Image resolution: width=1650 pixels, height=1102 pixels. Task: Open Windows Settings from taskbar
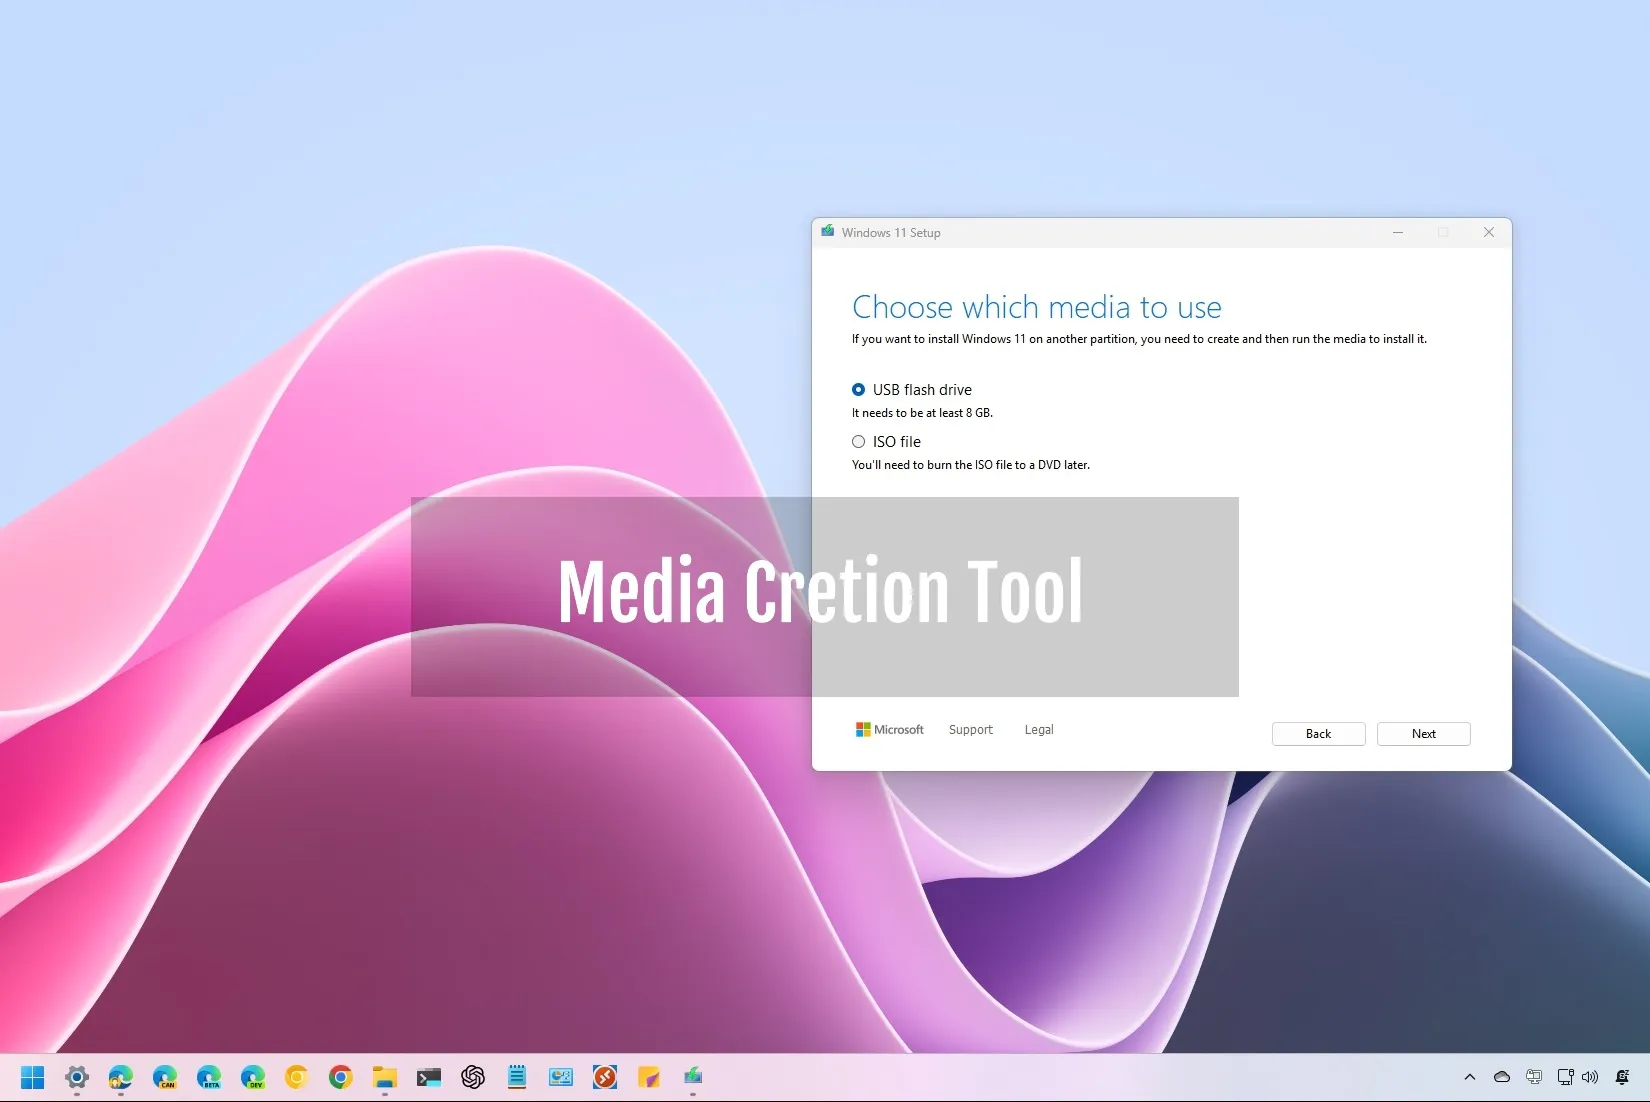click(77, 1077)
